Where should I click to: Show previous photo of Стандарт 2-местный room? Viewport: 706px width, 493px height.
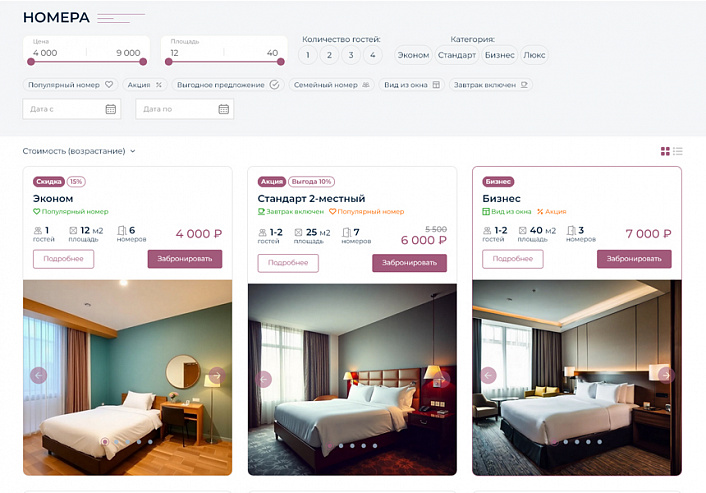pos(263,379)
